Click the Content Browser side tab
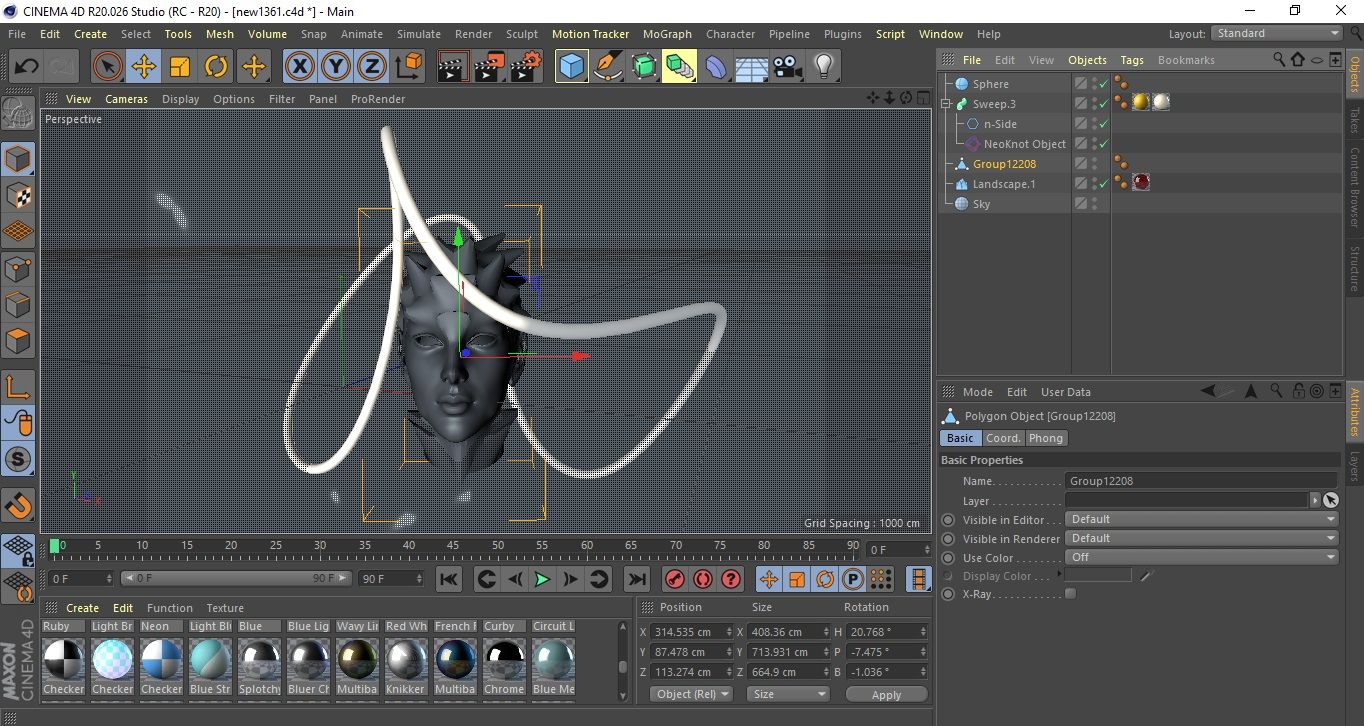This screenshot has height=726, width=1364. (x=1354, y=187)
